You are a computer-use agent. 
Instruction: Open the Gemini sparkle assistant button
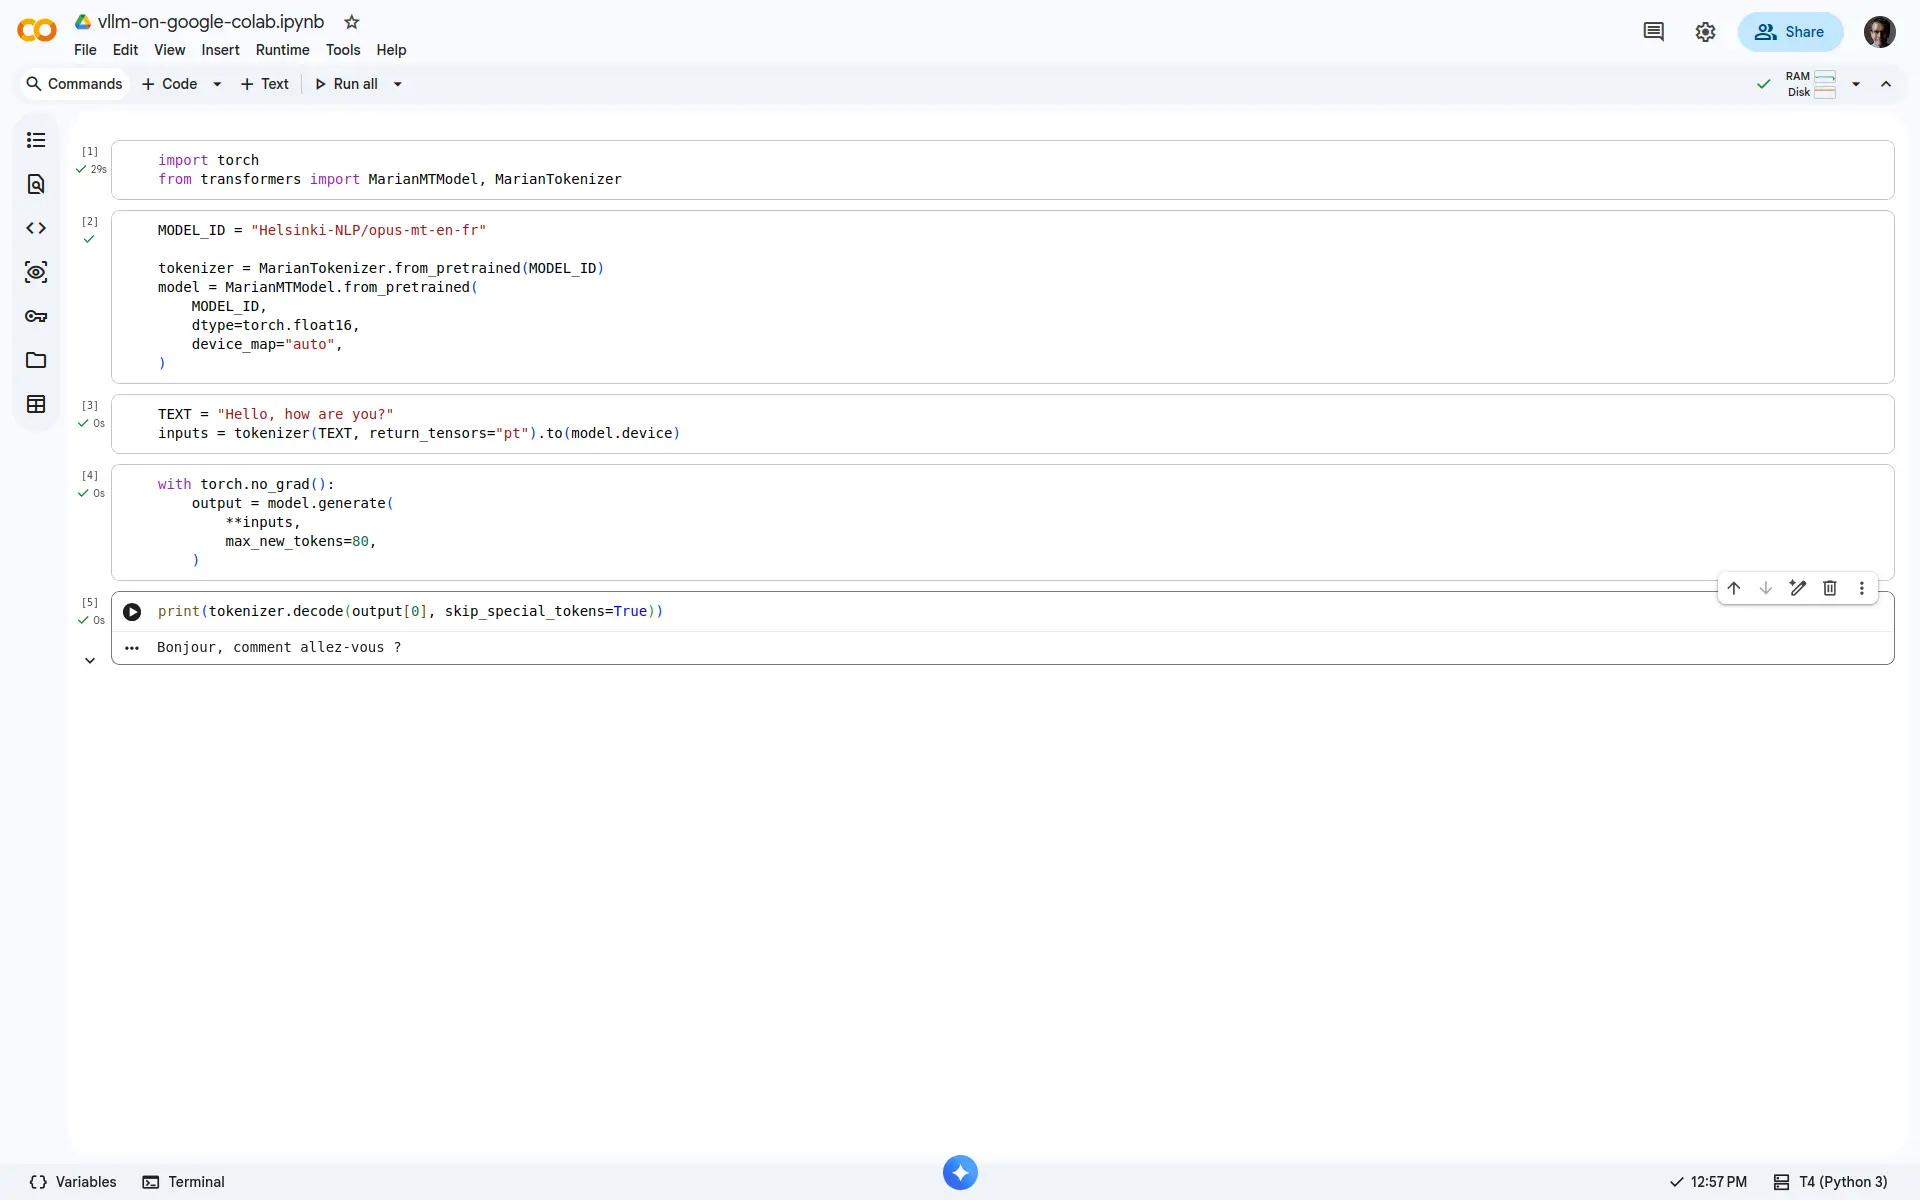click(x=960, y=1173)
